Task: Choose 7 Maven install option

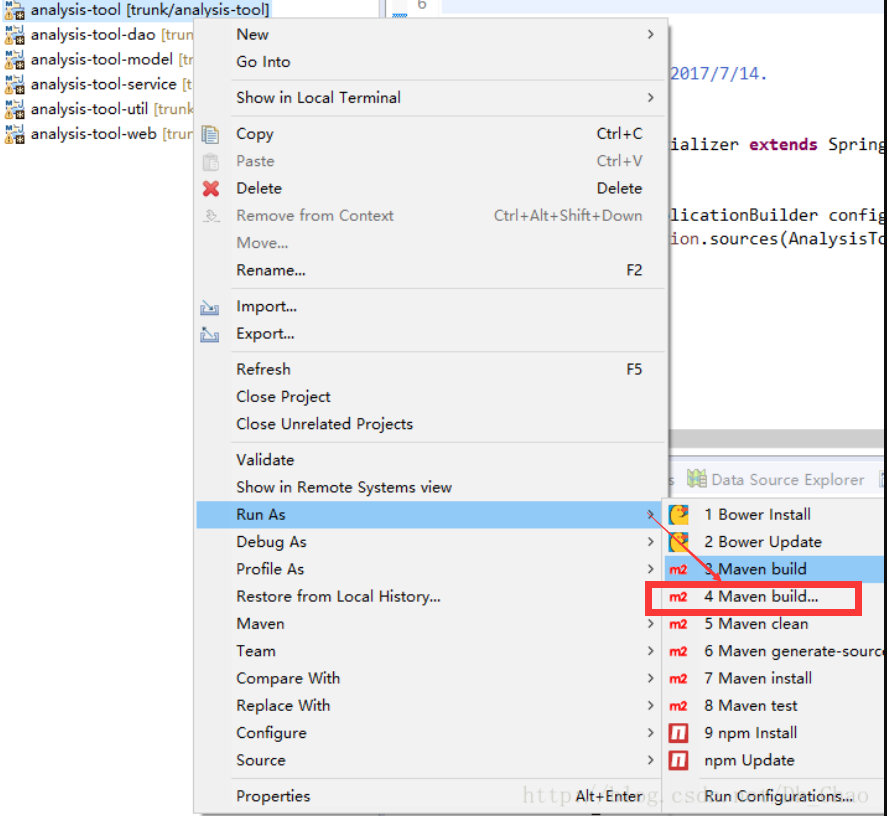Action: 775,678
